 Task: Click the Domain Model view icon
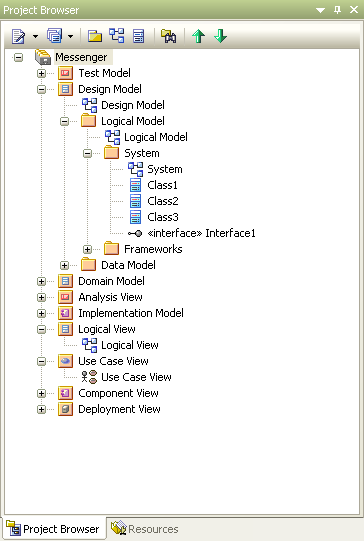tap(65, 281)
